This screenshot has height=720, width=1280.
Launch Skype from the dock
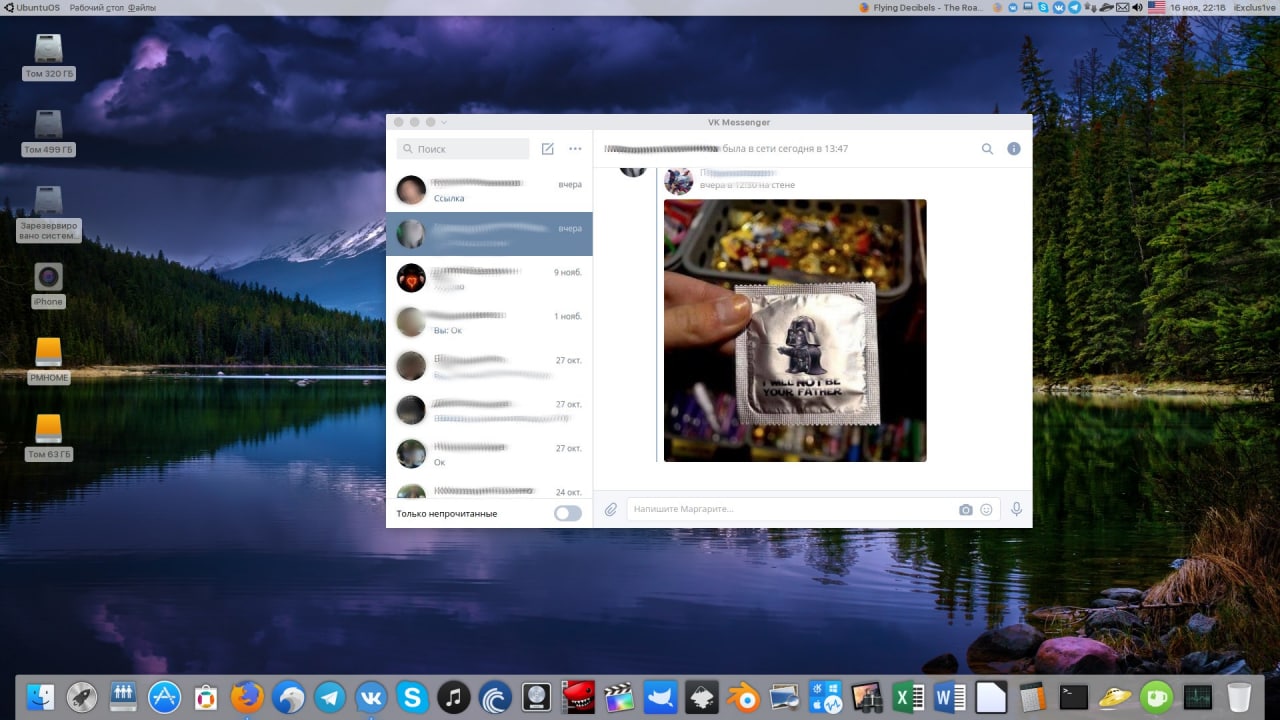[412, 697]
